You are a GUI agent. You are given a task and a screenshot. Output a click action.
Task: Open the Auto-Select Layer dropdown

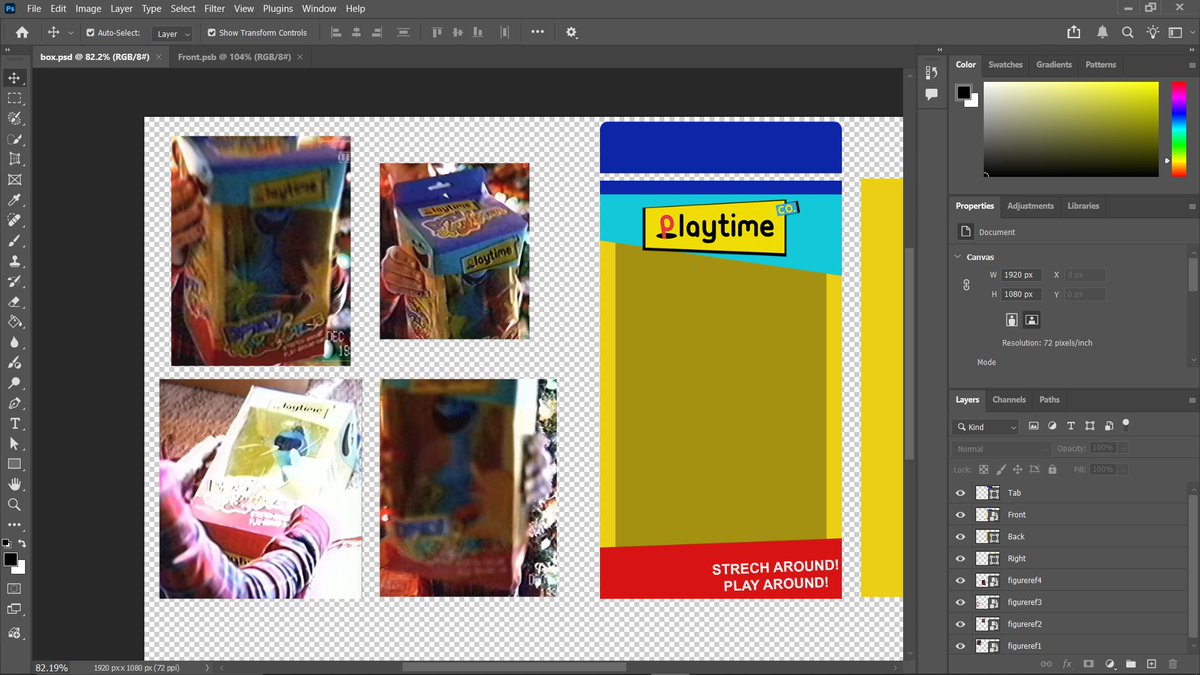173,33
